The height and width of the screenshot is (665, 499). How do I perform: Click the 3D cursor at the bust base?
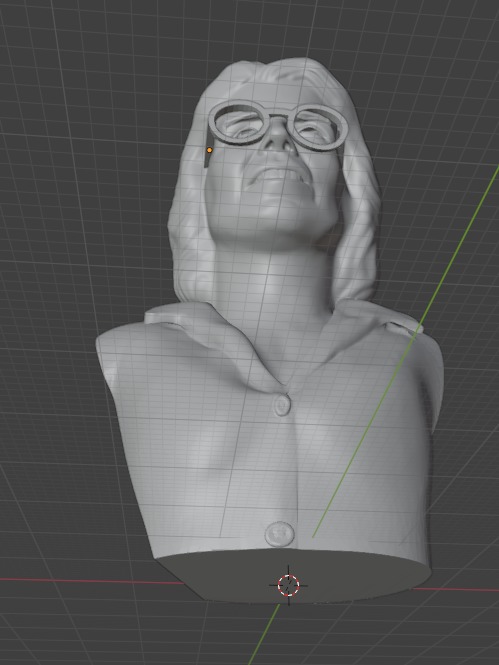point(289,585)
